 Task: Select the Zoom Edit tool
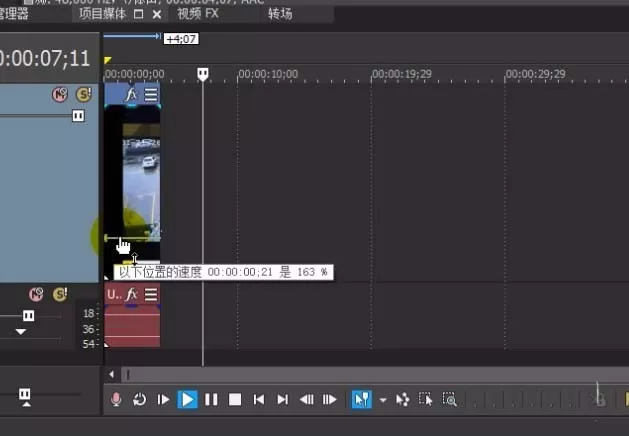click(x=449, y=399)
